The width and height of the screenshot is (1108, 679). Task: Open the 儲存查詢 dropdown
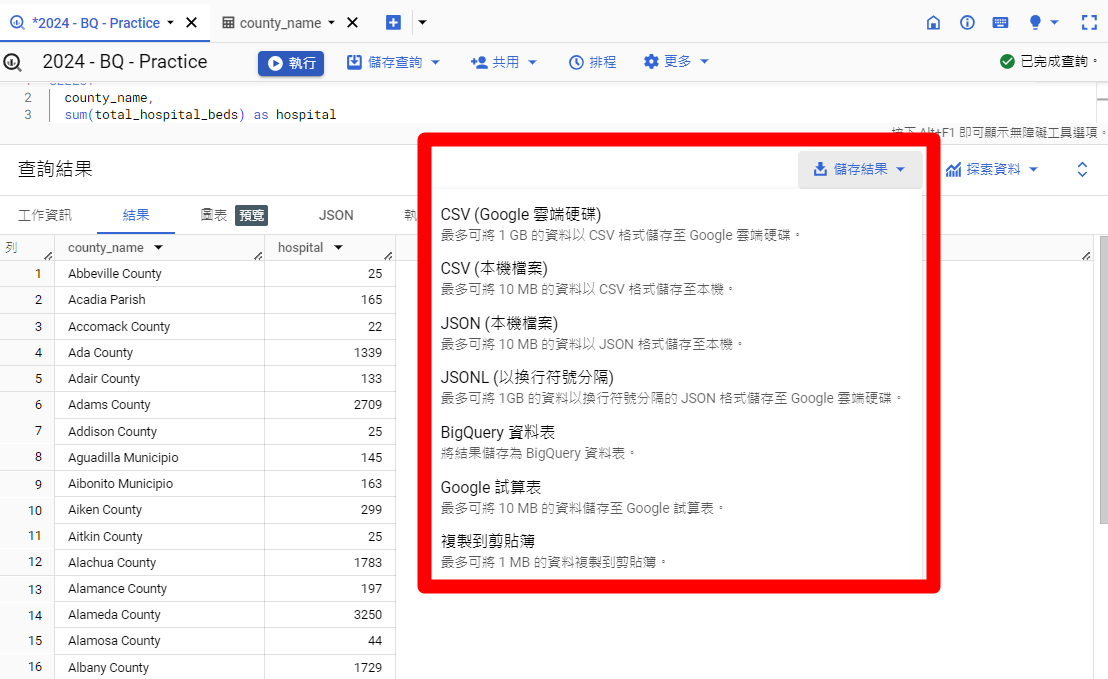pos(394,62)
